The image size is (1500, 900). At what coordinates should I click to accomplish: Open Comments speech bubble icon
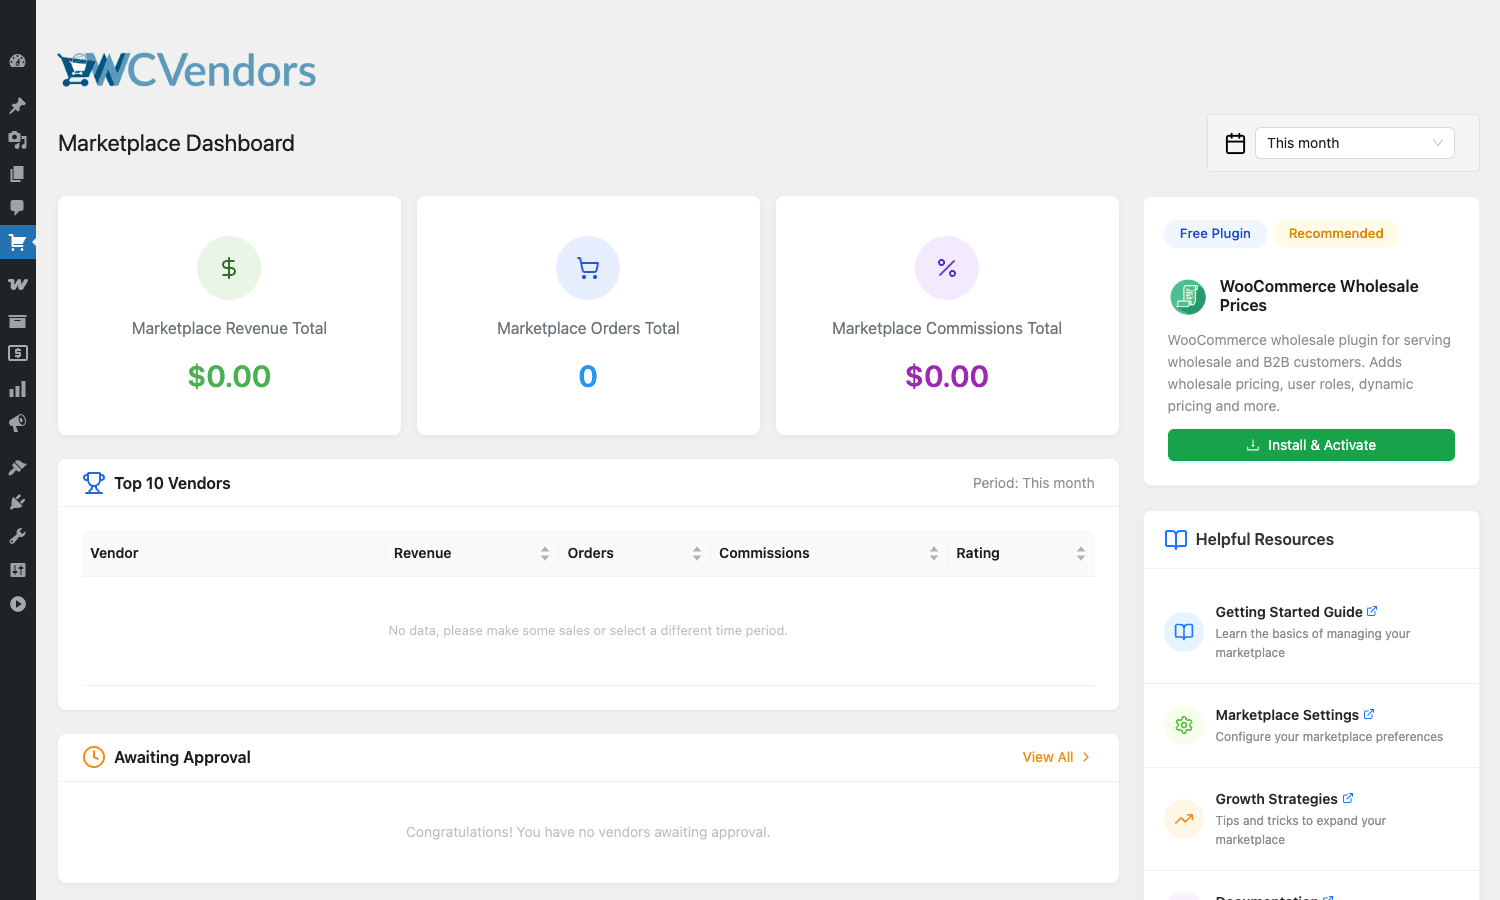[x=17, y=208]
